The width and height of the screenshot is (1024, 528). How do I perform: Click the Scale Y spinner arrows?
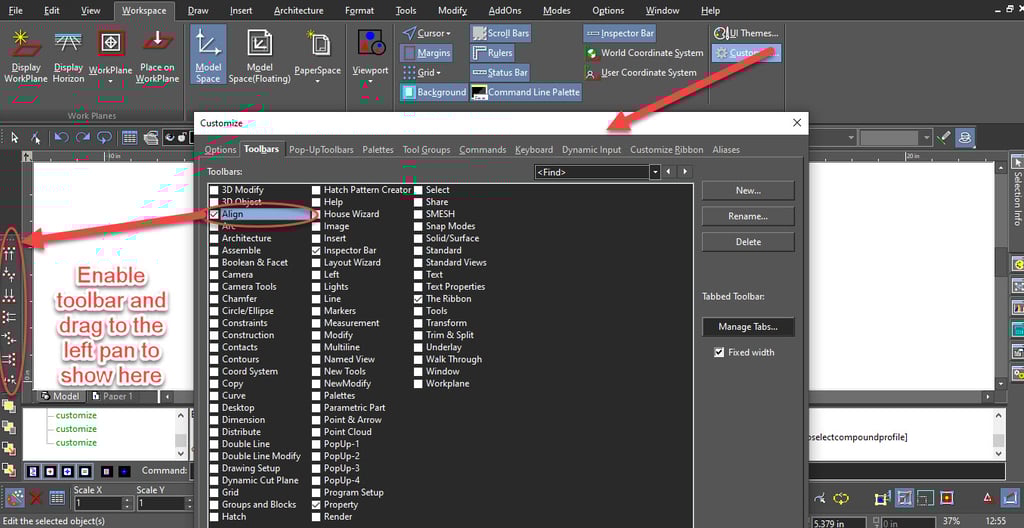coord(189,504)
